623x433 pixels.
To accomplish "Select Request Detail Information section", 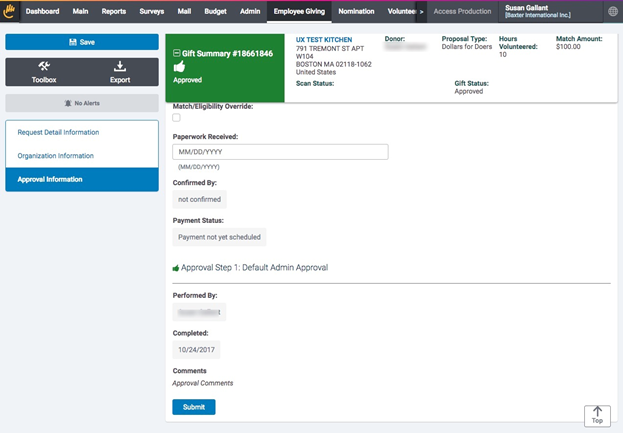I will [x=58, y=132].
